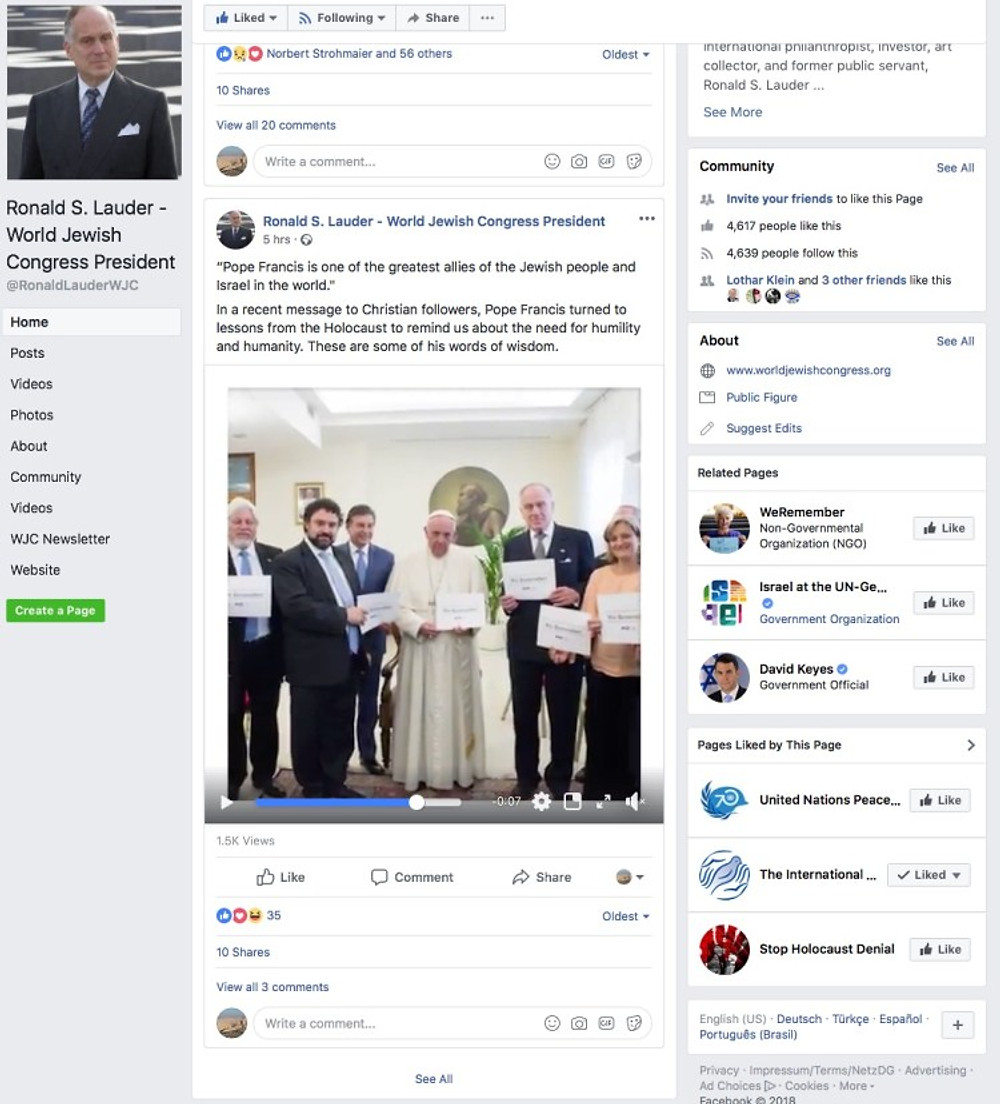
Task: Open the page's three-dot more menu
Action: pyautogui.click(x=487, y=18)
